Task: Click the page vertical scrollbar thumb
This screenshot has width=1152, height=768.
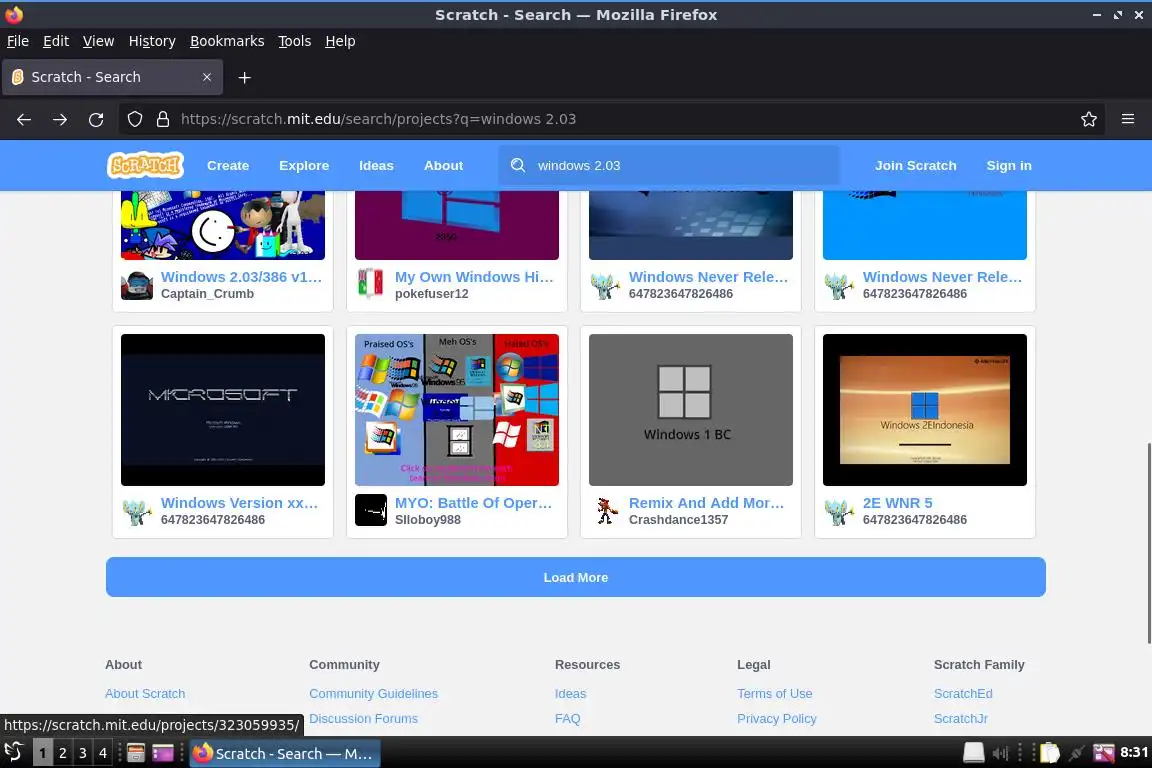Action: [x=1148, y=543]
